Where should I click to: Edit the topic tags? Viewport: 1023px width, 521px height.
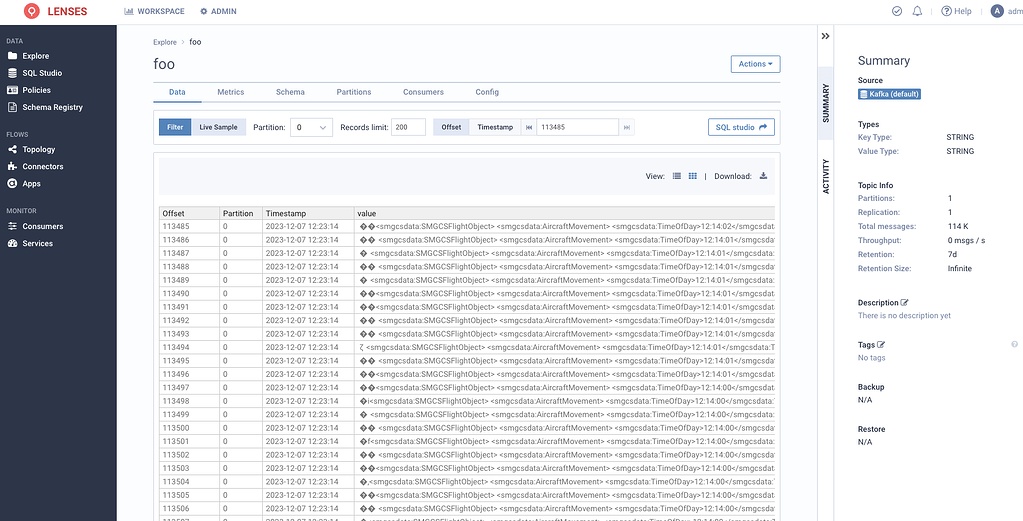(881, 345)
